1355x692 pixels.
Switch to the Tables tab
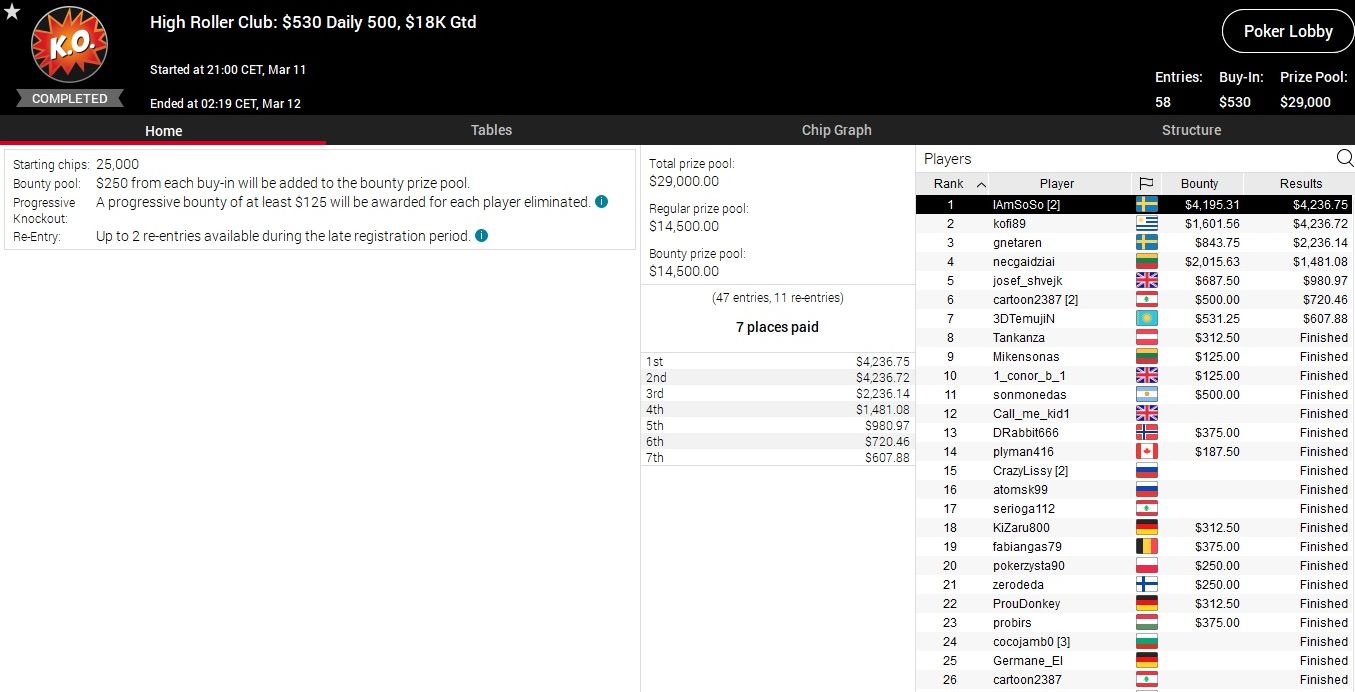(x=491, y=130)
